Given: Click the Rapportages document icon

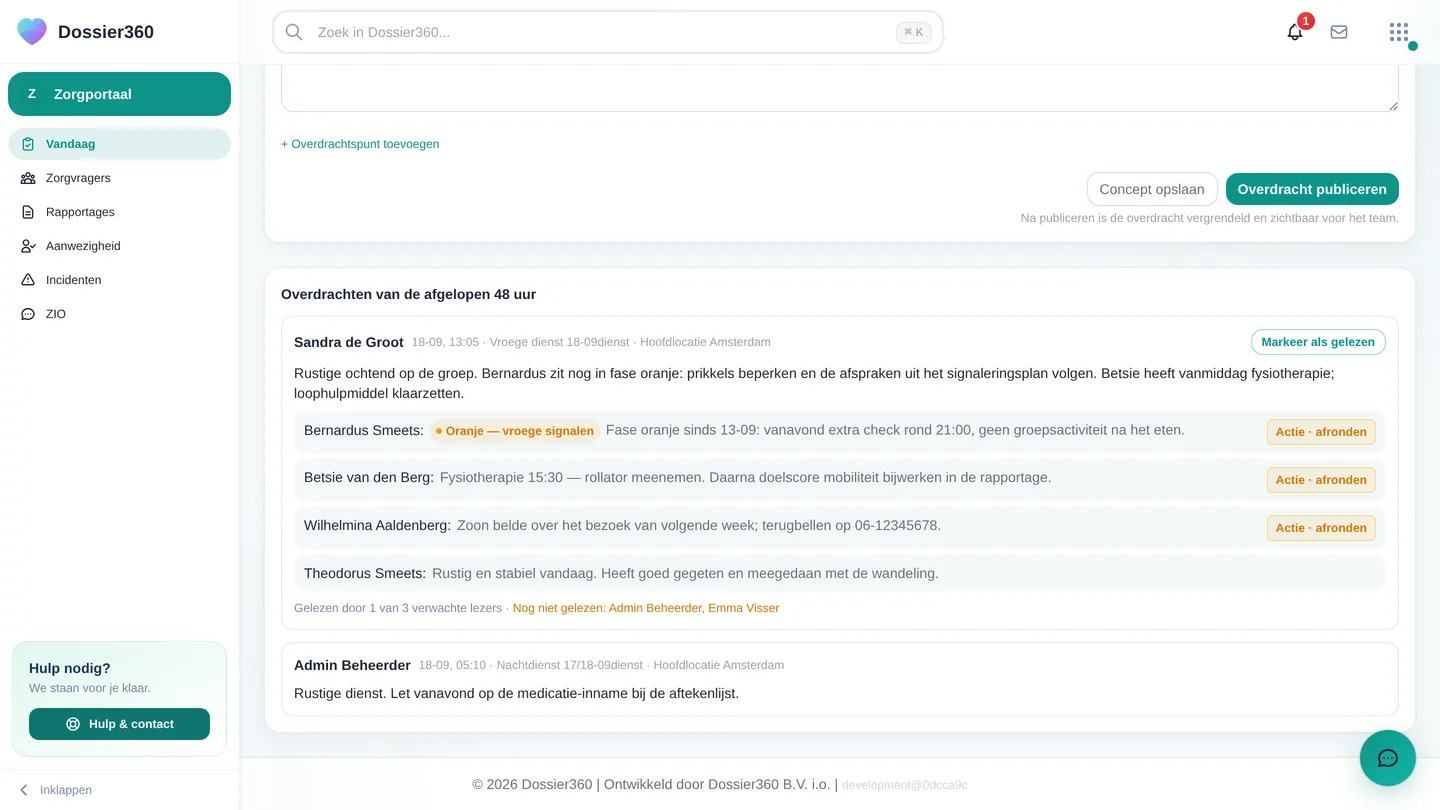Looking at the screenshot, I should pyautogui.click(x=28, y=212).
